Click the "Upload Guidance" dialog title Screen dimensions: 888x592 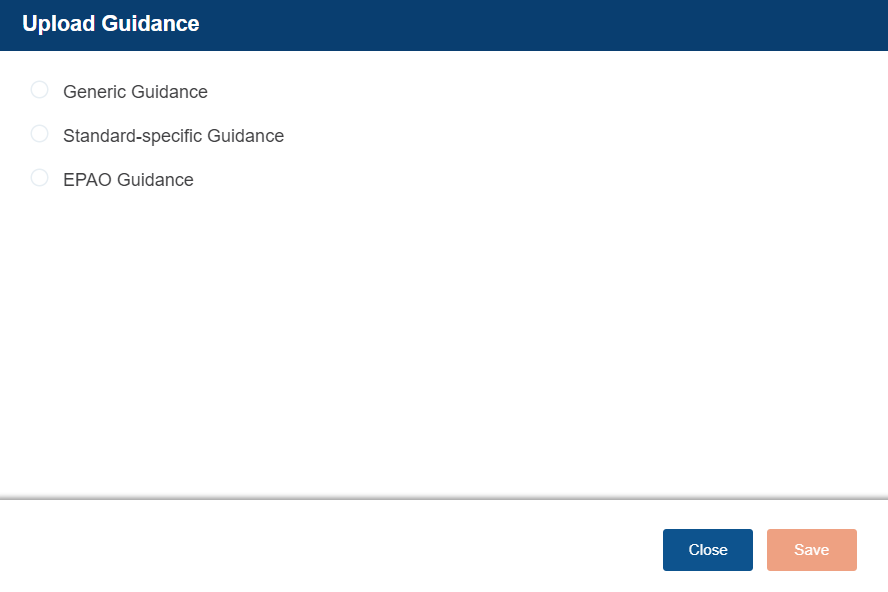coord(110,24)
